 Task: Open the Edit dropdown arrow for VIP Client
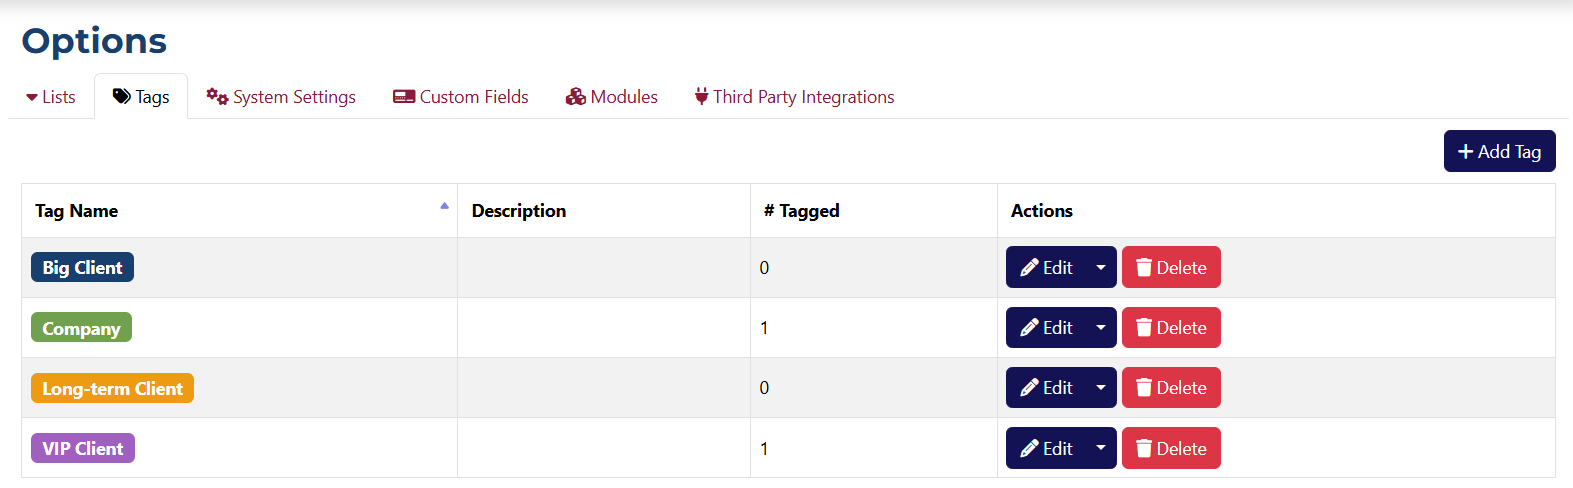[1101, 449]
